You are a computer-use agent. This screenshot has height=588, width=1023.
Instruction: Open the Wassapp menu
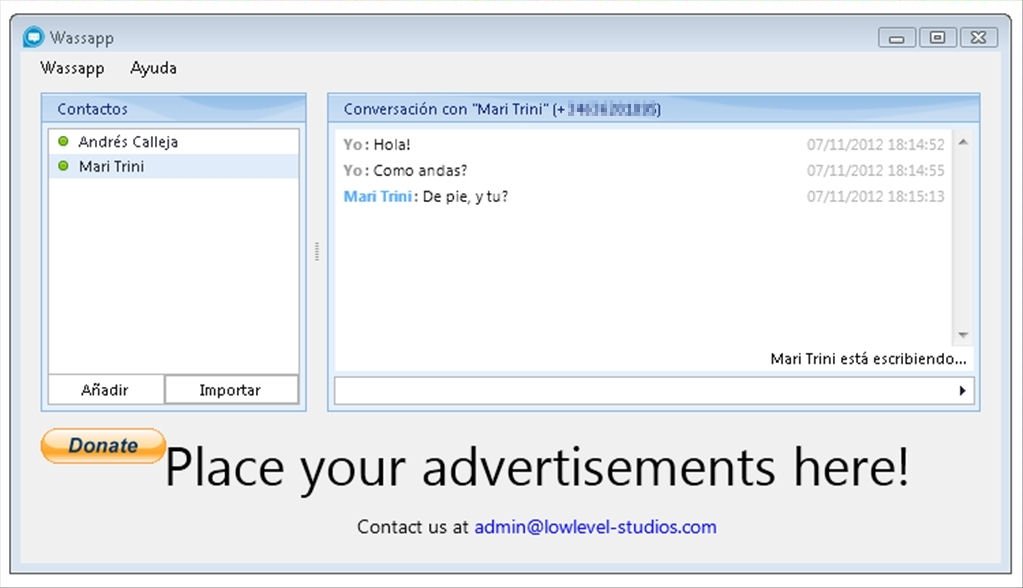click(72, 68)
